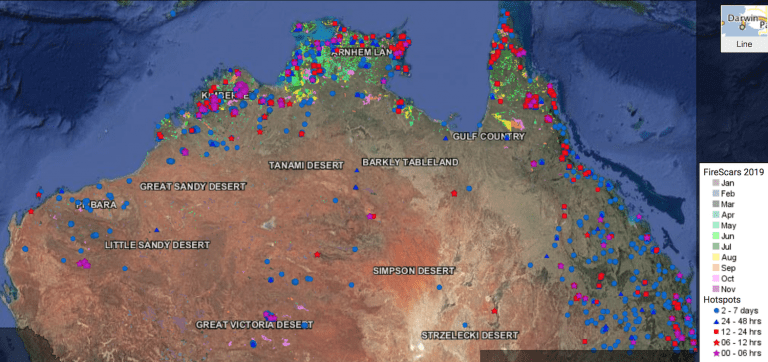Viewport: 768px width, 362px height.
Task: Click the Jun green fire scar swatch
Action: point(716,236)
